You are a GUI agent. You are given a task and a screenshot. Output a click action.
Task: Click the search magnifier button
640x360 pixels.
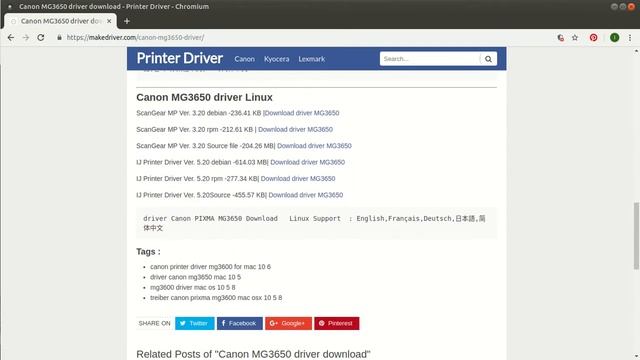coord(488,59)
